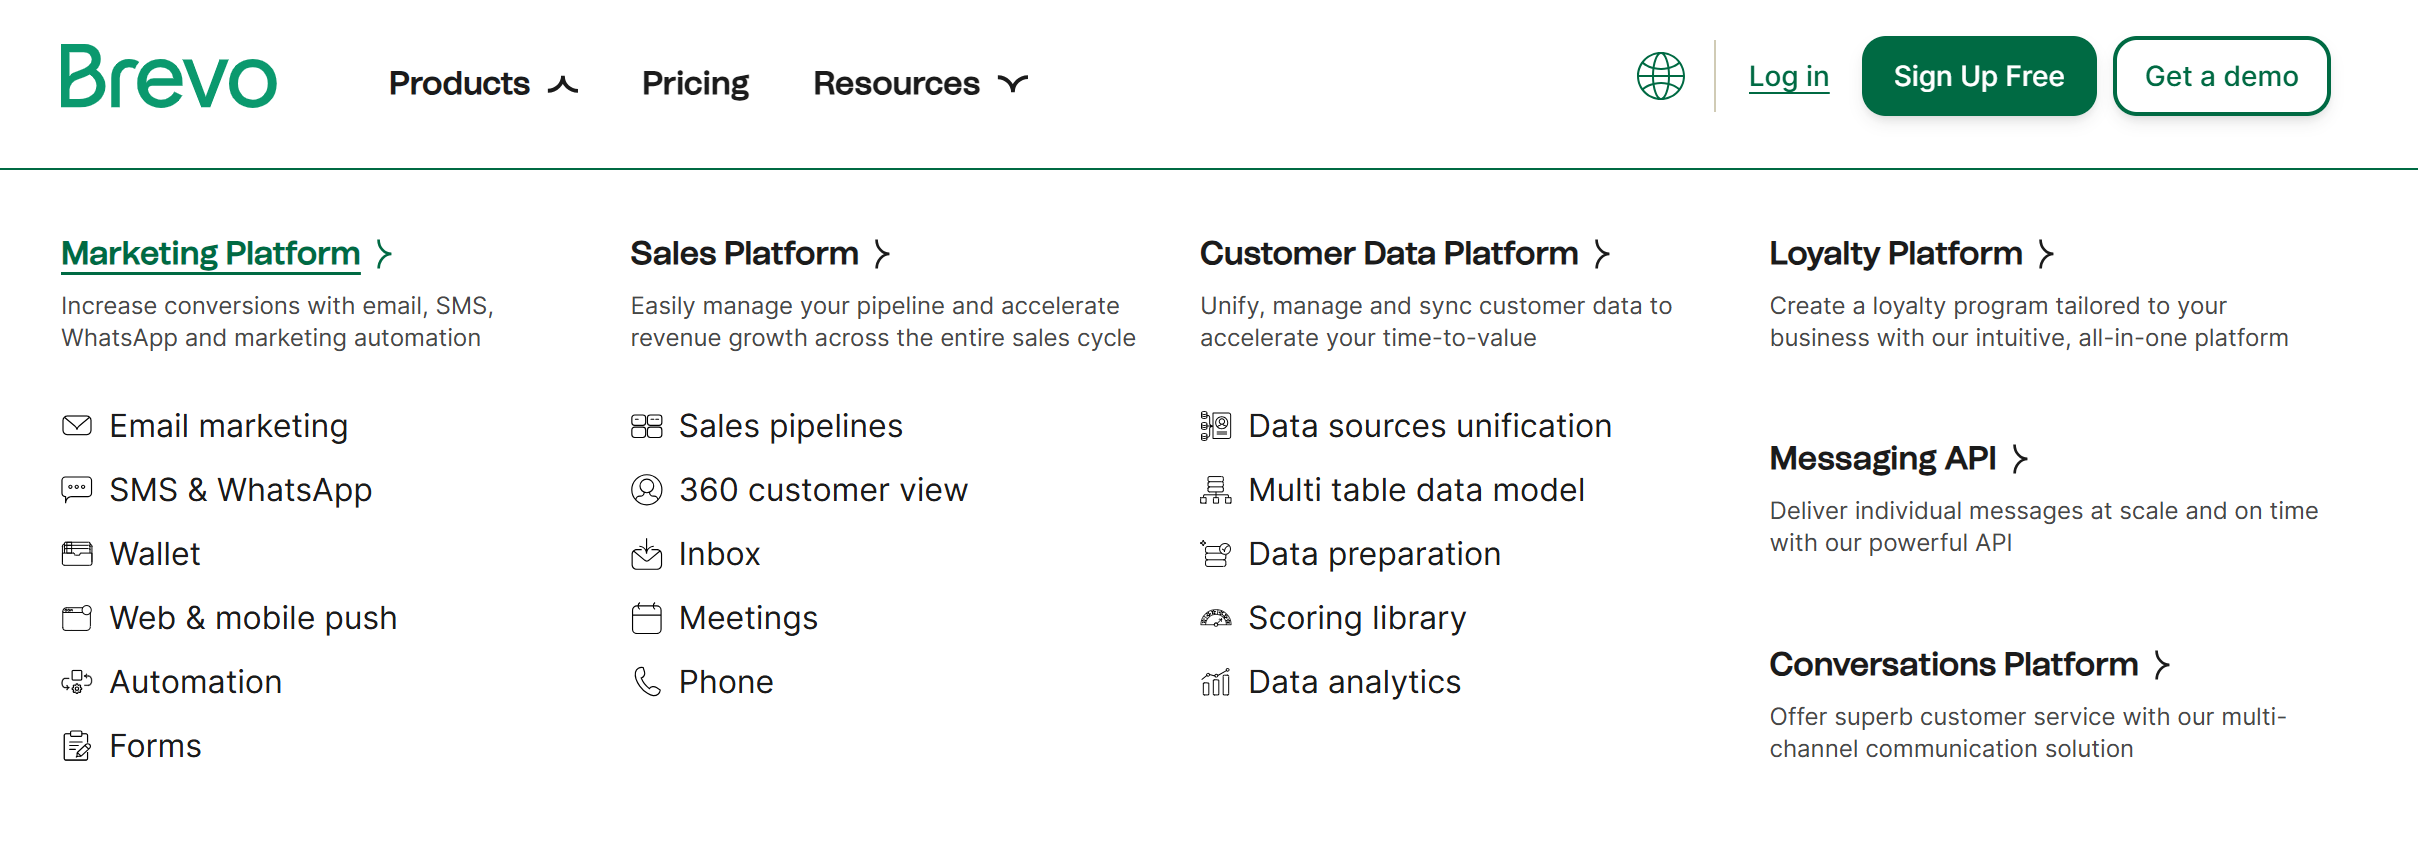
Task: Open the Loyalty Platform heading link
Action: click(x=1896, y=254)
